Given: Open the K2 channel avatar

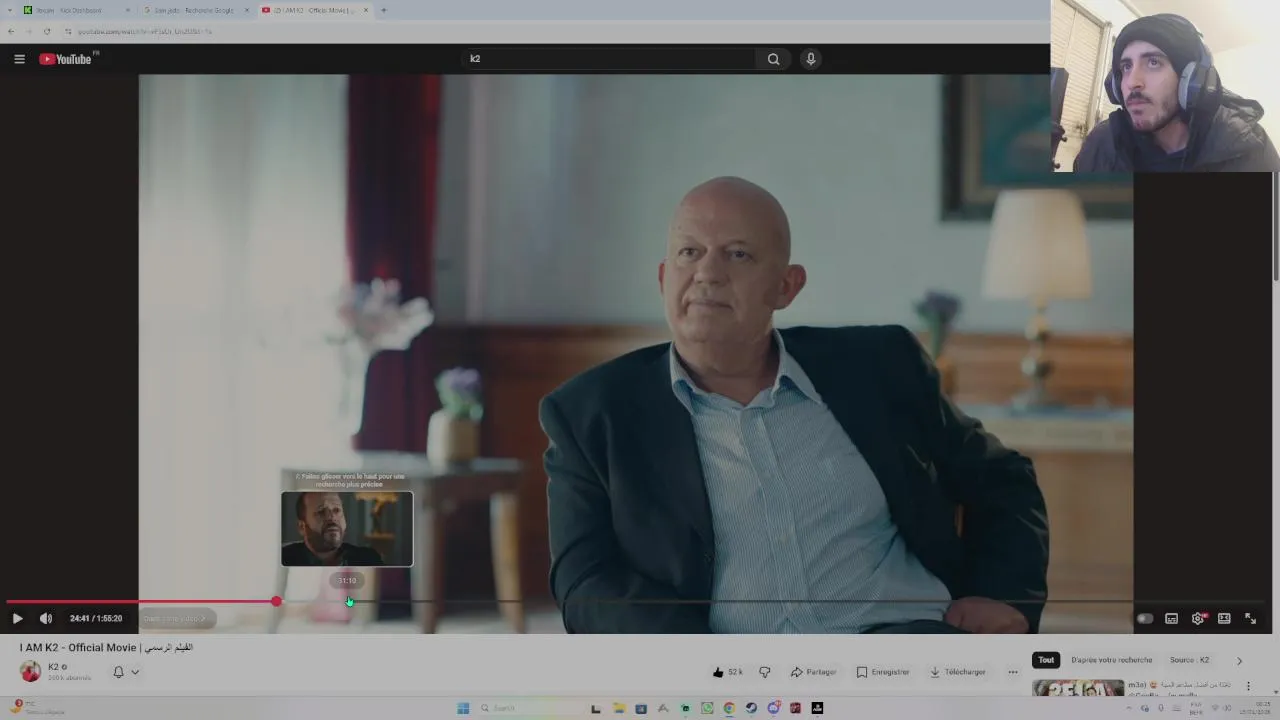Looking at the screenshot, I should pos(31,672).
